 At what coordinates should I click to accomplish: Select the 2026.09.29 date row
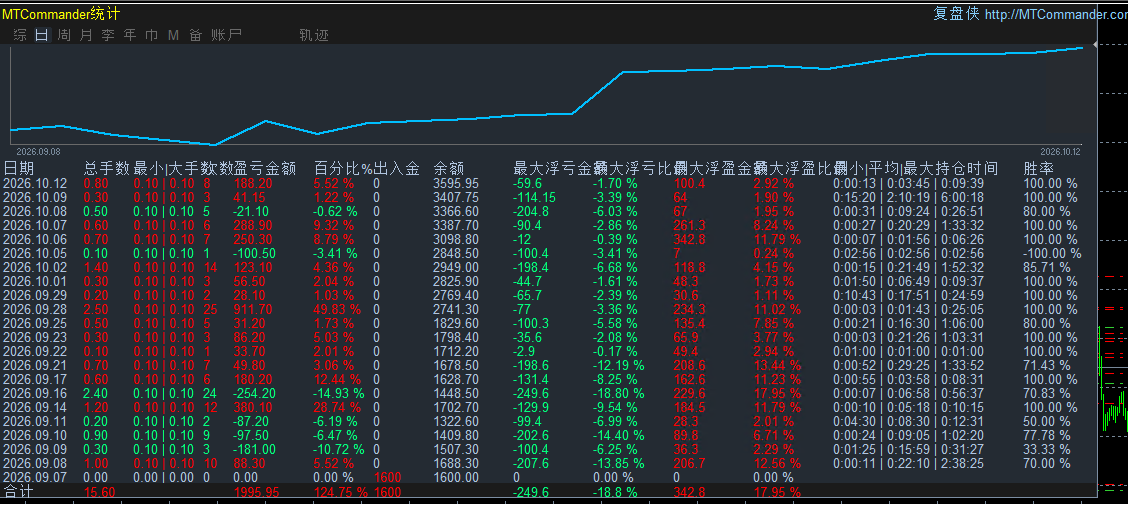[x=35, y=295]
